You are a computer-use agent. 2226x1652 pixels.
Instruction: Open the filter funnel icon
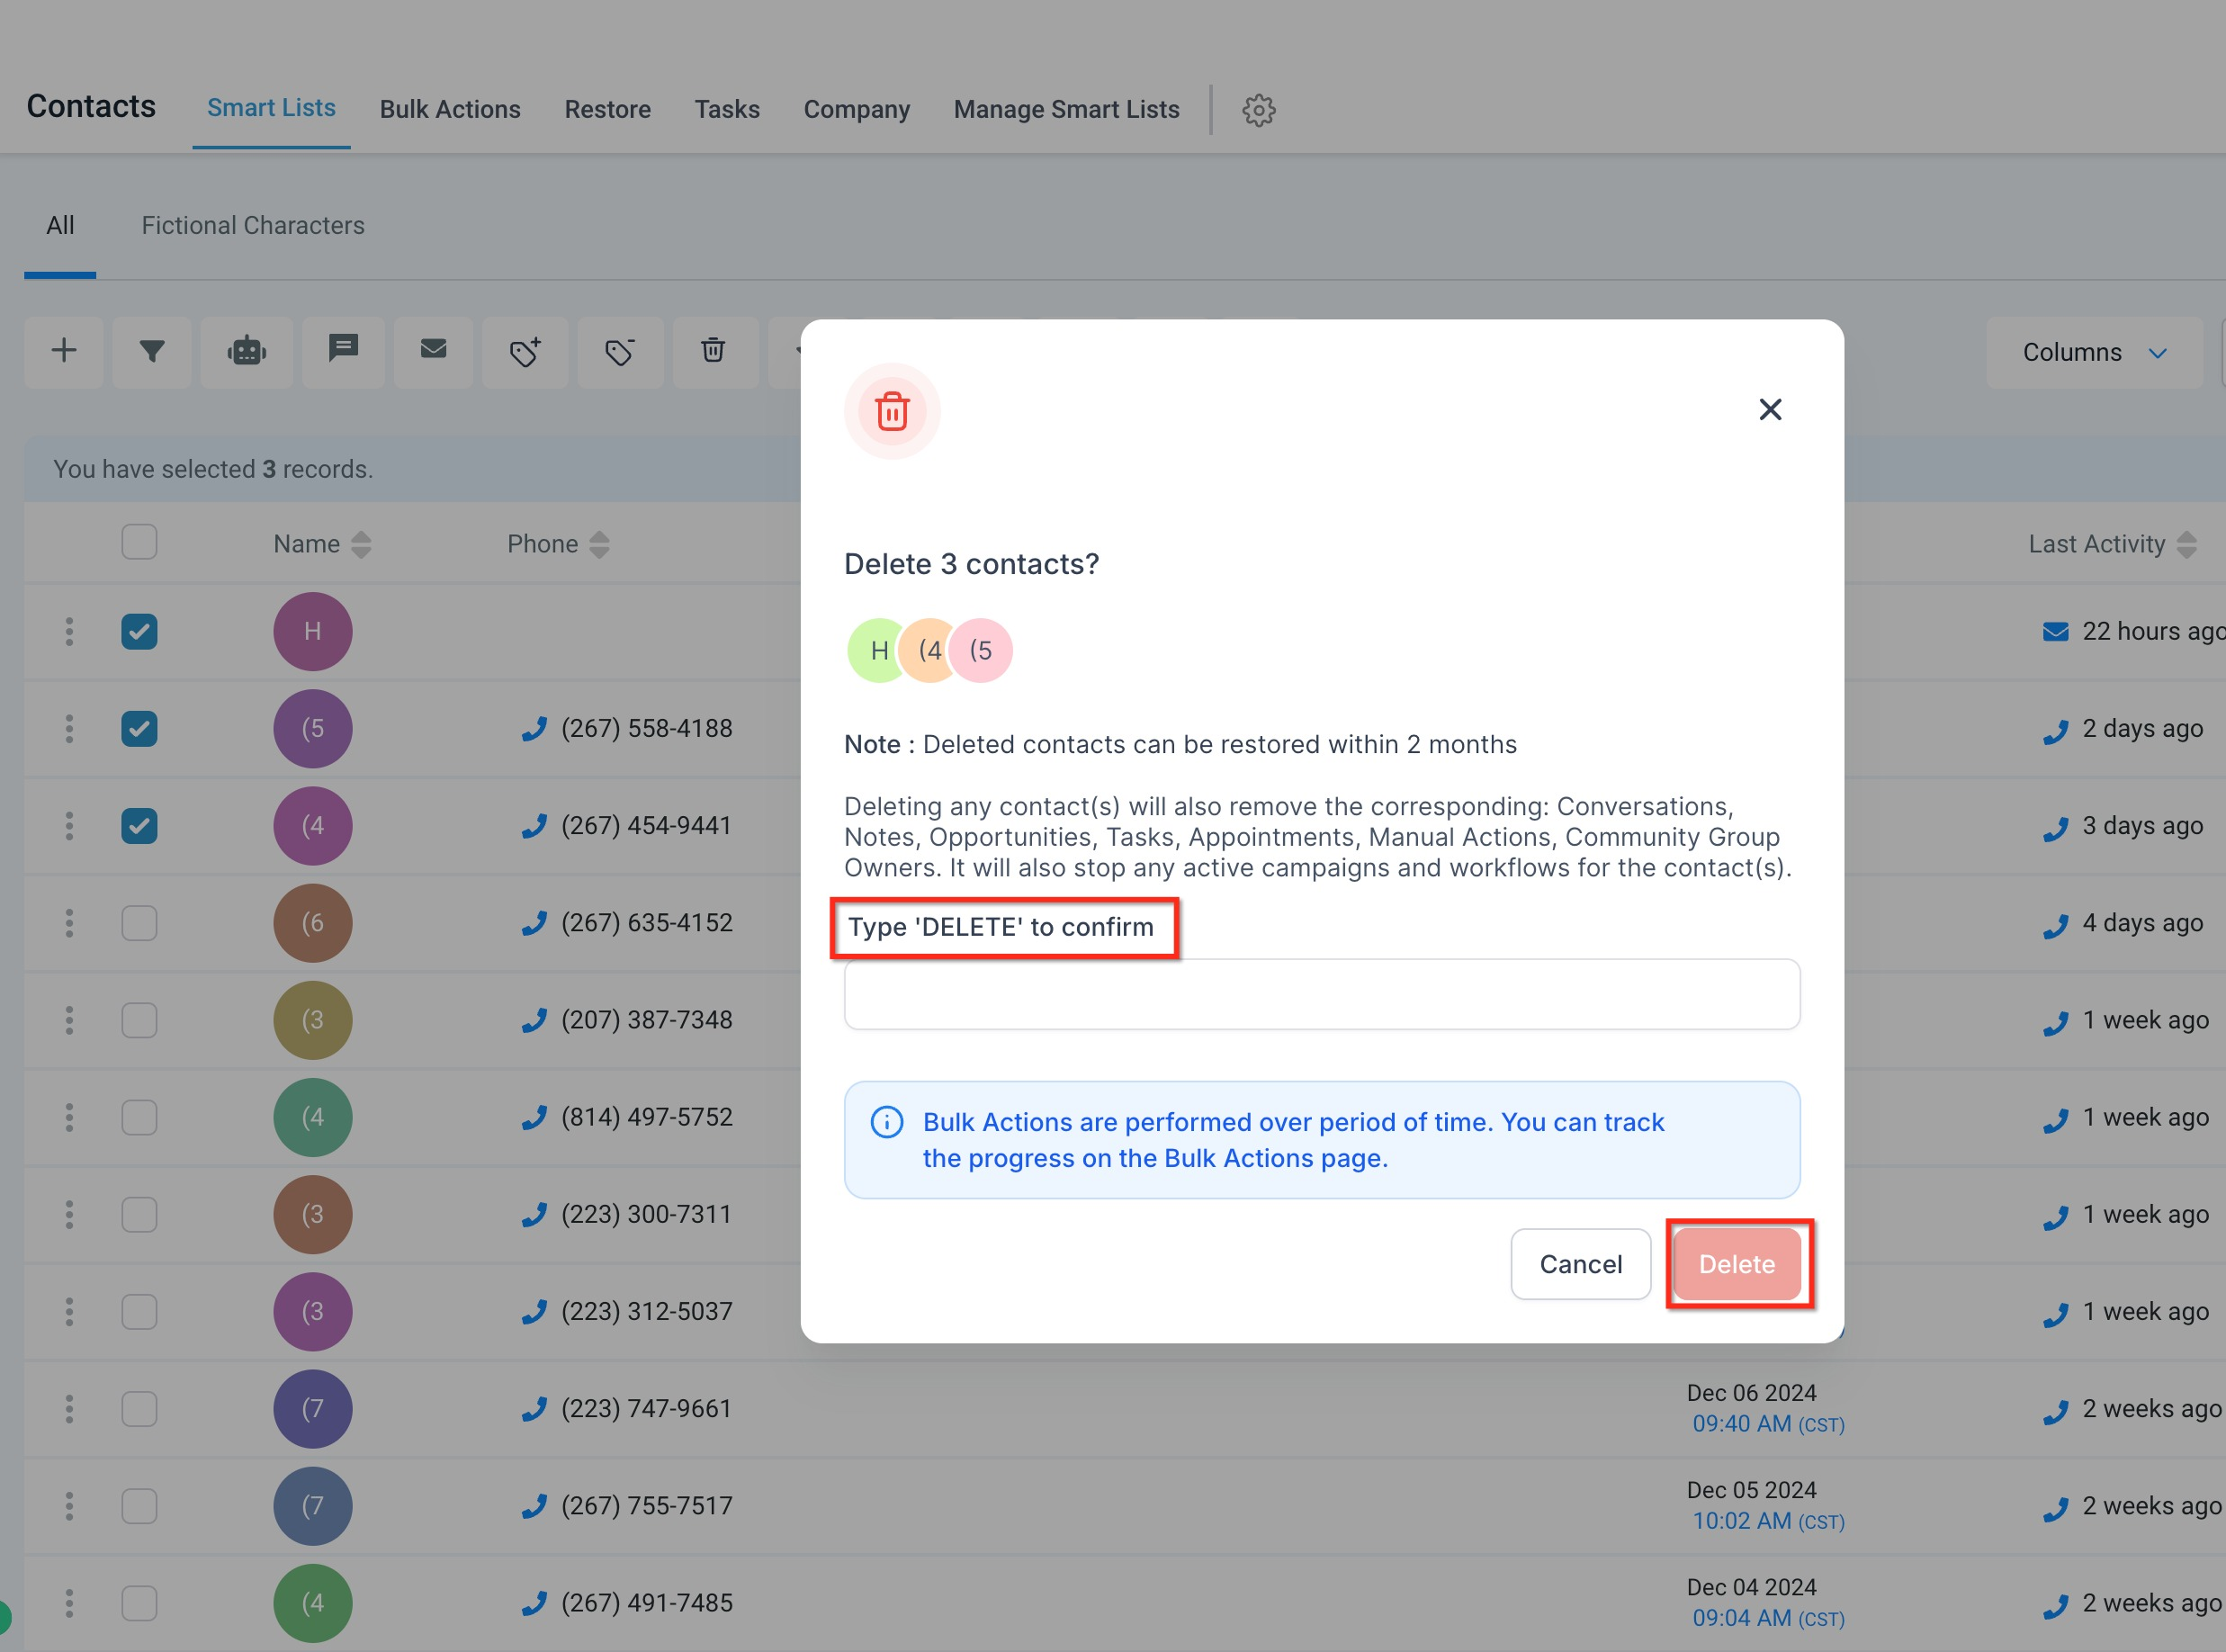(x=152, y=351)
